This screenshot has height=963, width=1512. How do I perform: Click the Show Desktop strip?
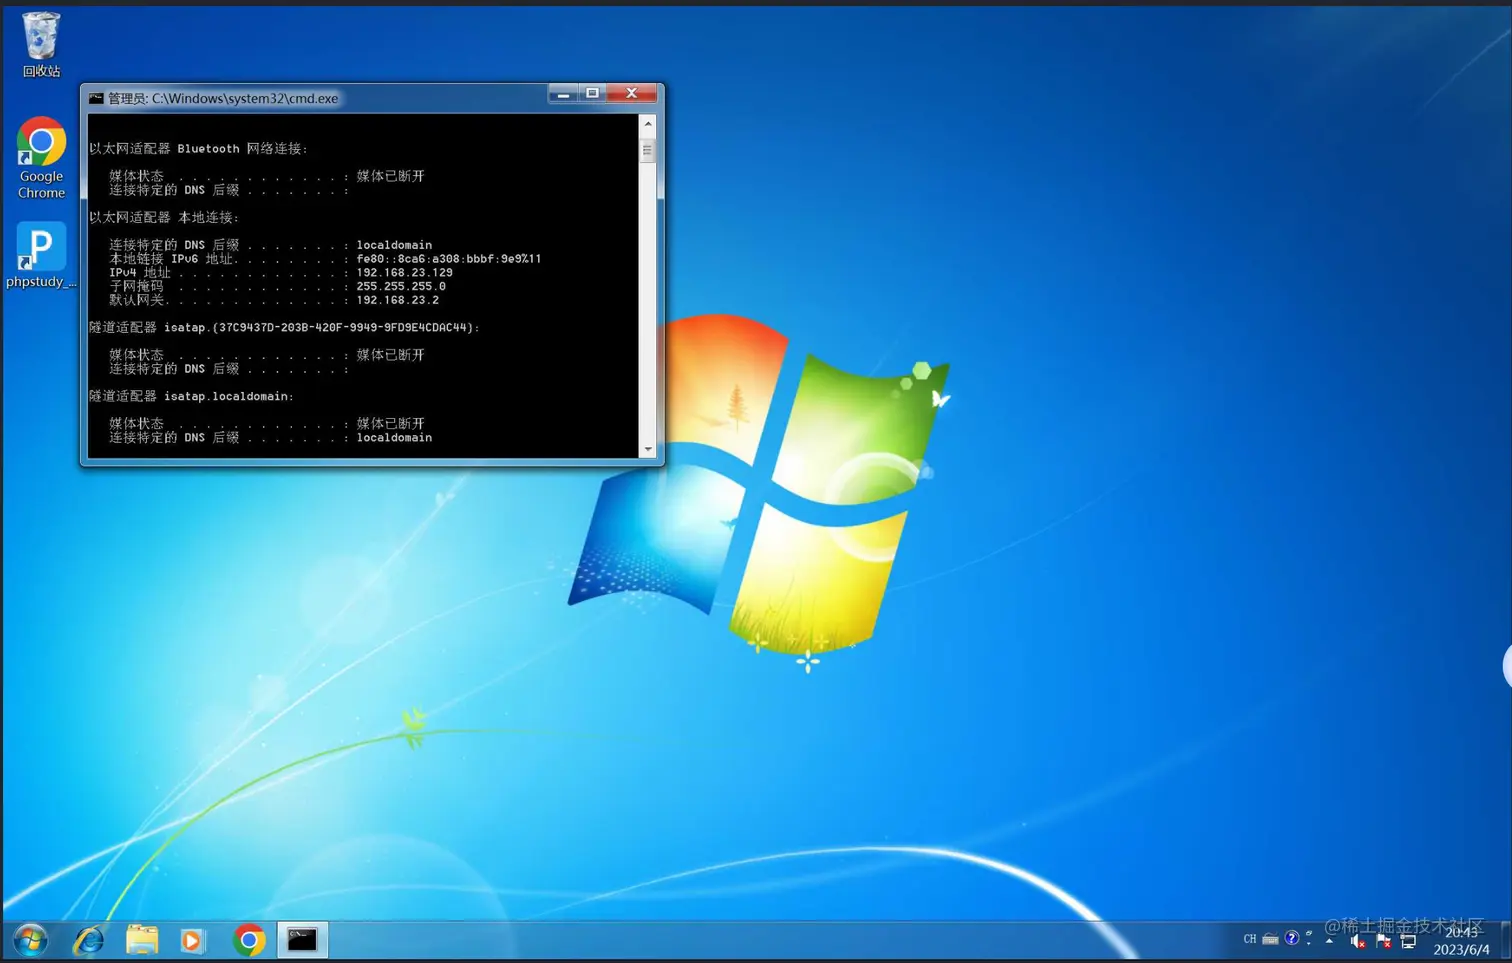click(x=1505, y=940)
